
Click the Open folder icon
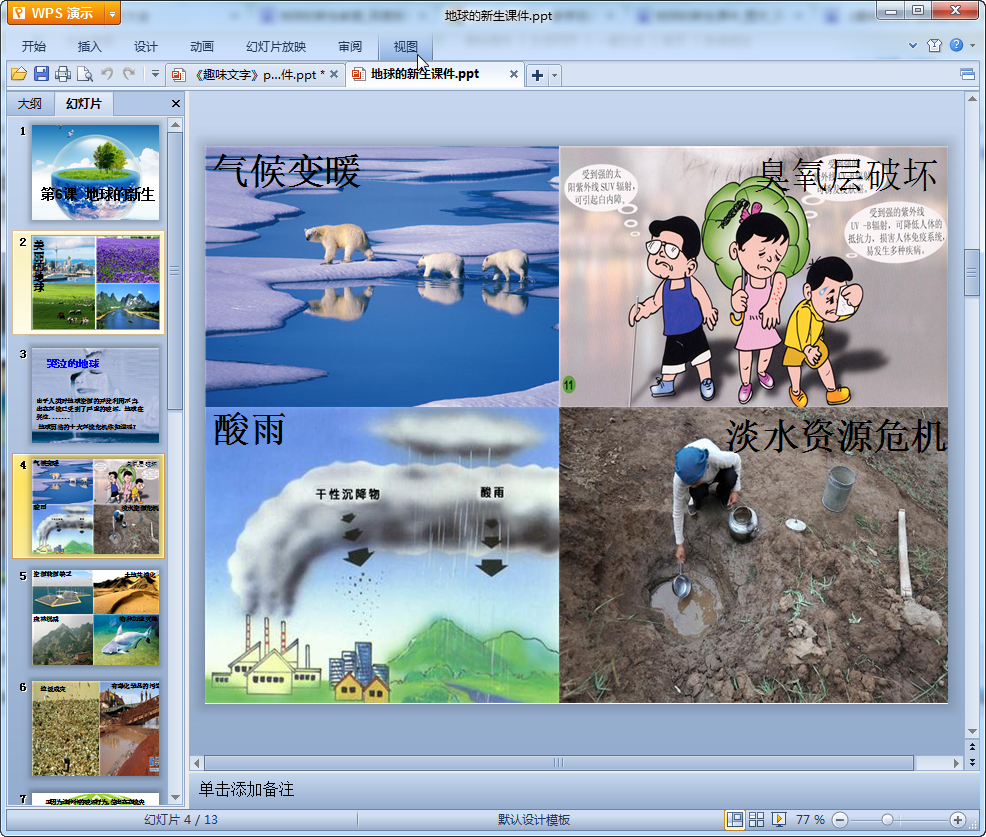tap(19, 74)
